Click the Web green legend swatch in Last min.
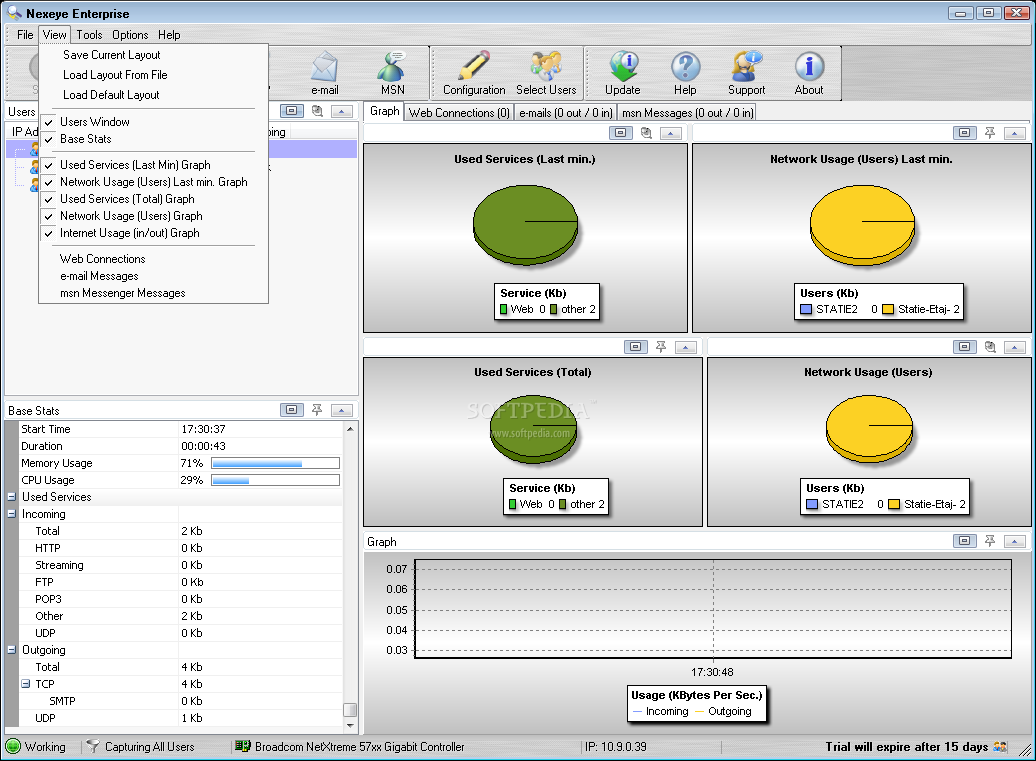 [x=503, y=309]
